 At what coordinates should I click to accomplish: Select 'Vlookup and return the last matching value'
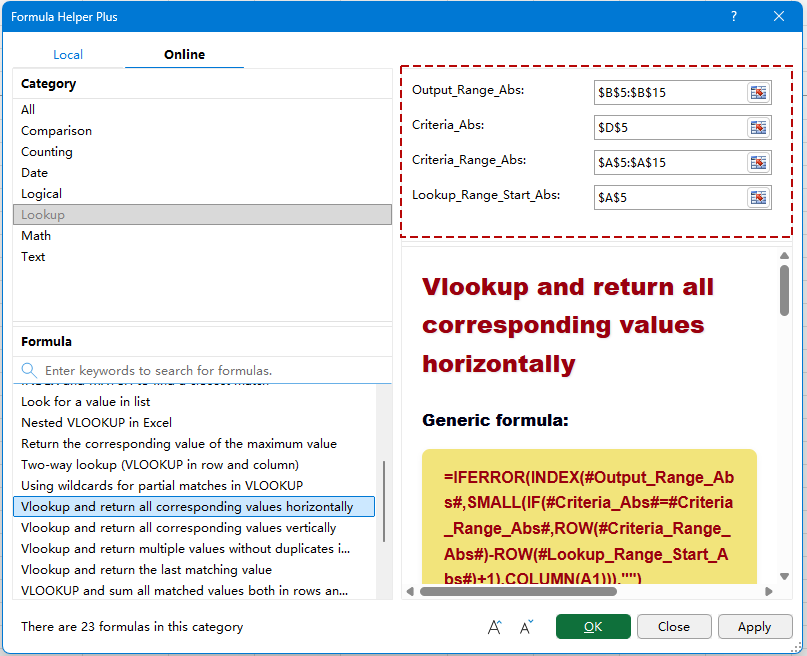pyautogui.click(x=194, y=570)
